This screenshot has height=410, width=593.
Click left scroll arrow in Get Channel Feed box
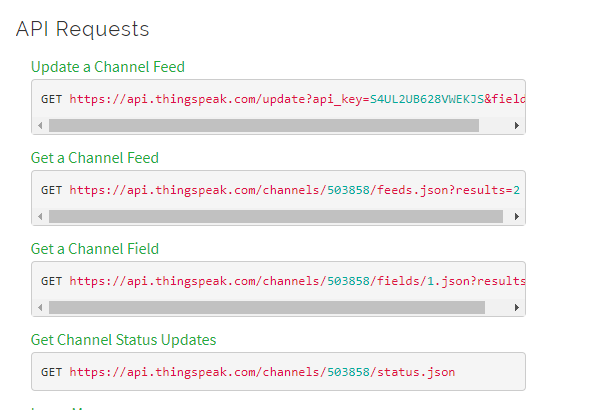point(40,217)
